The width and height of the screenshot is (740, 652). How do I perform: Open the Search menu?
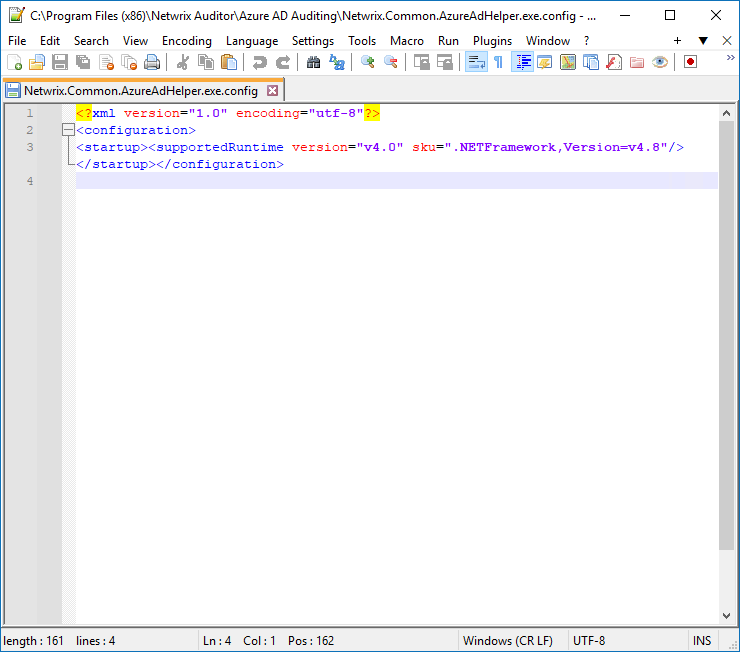point(91,41)
